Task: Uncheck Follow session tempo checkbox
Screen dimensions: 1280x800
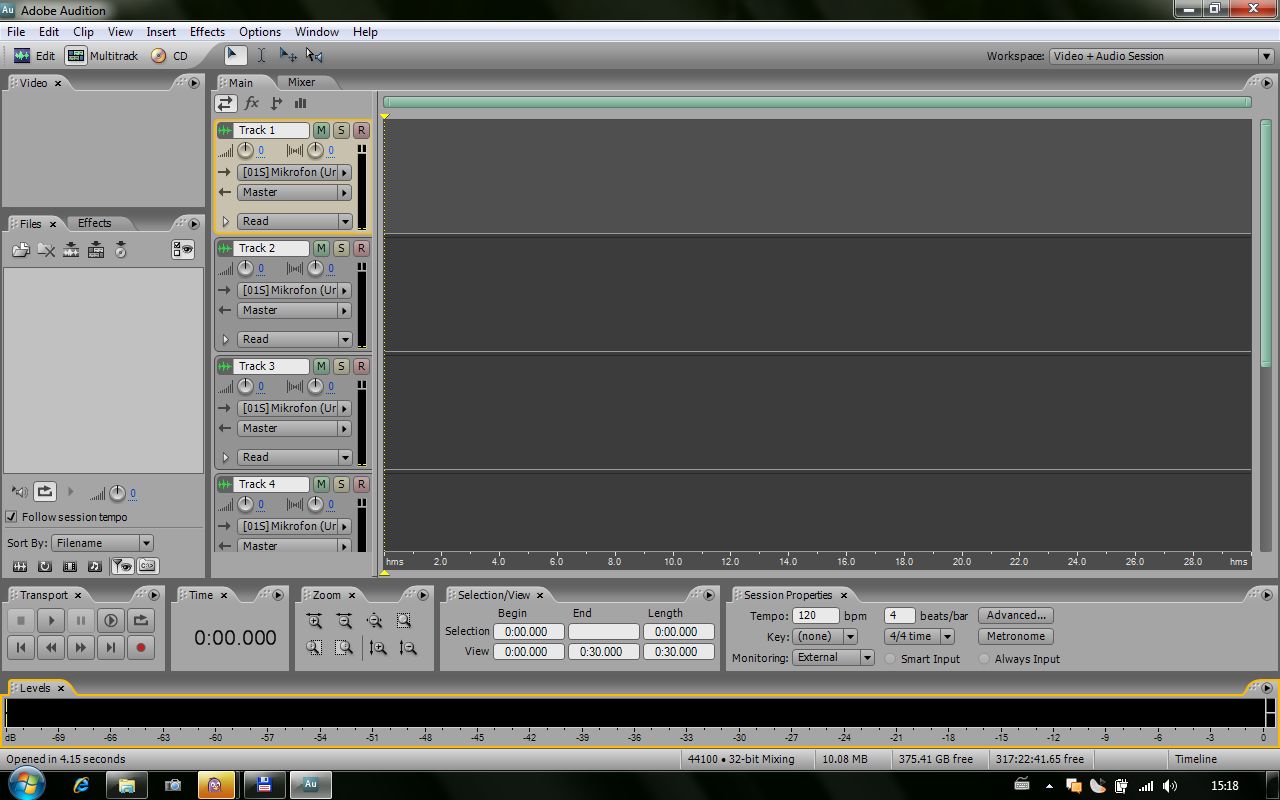Action: pos(12,517)
